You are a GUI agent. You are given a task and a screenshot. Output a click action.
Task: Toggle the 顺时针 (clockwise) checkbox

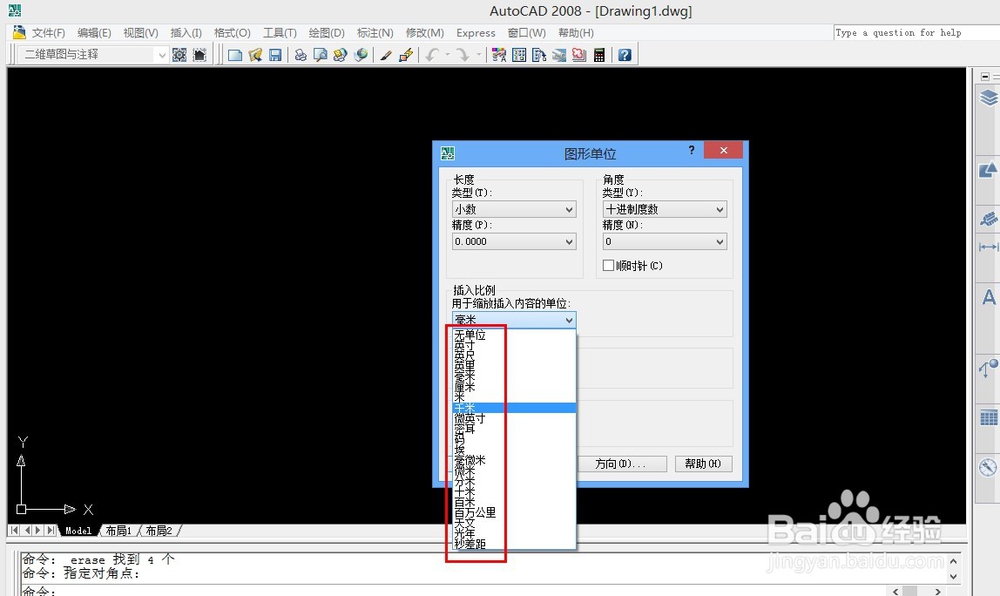(608, 265)
